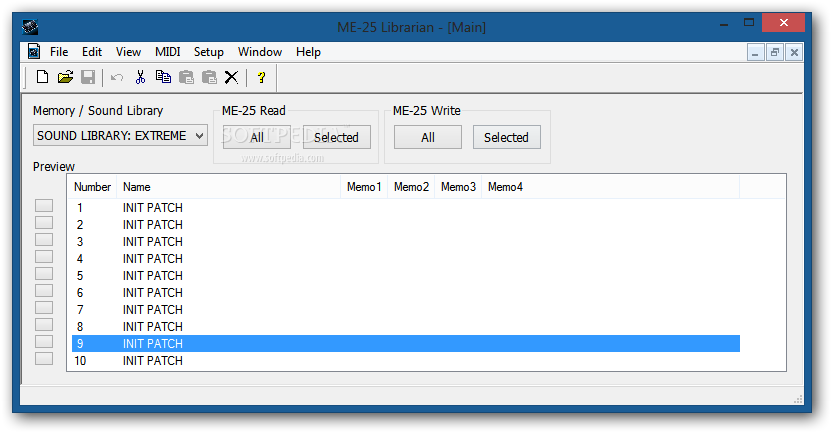Select INIT PATCH in row 6

(153, 292)
